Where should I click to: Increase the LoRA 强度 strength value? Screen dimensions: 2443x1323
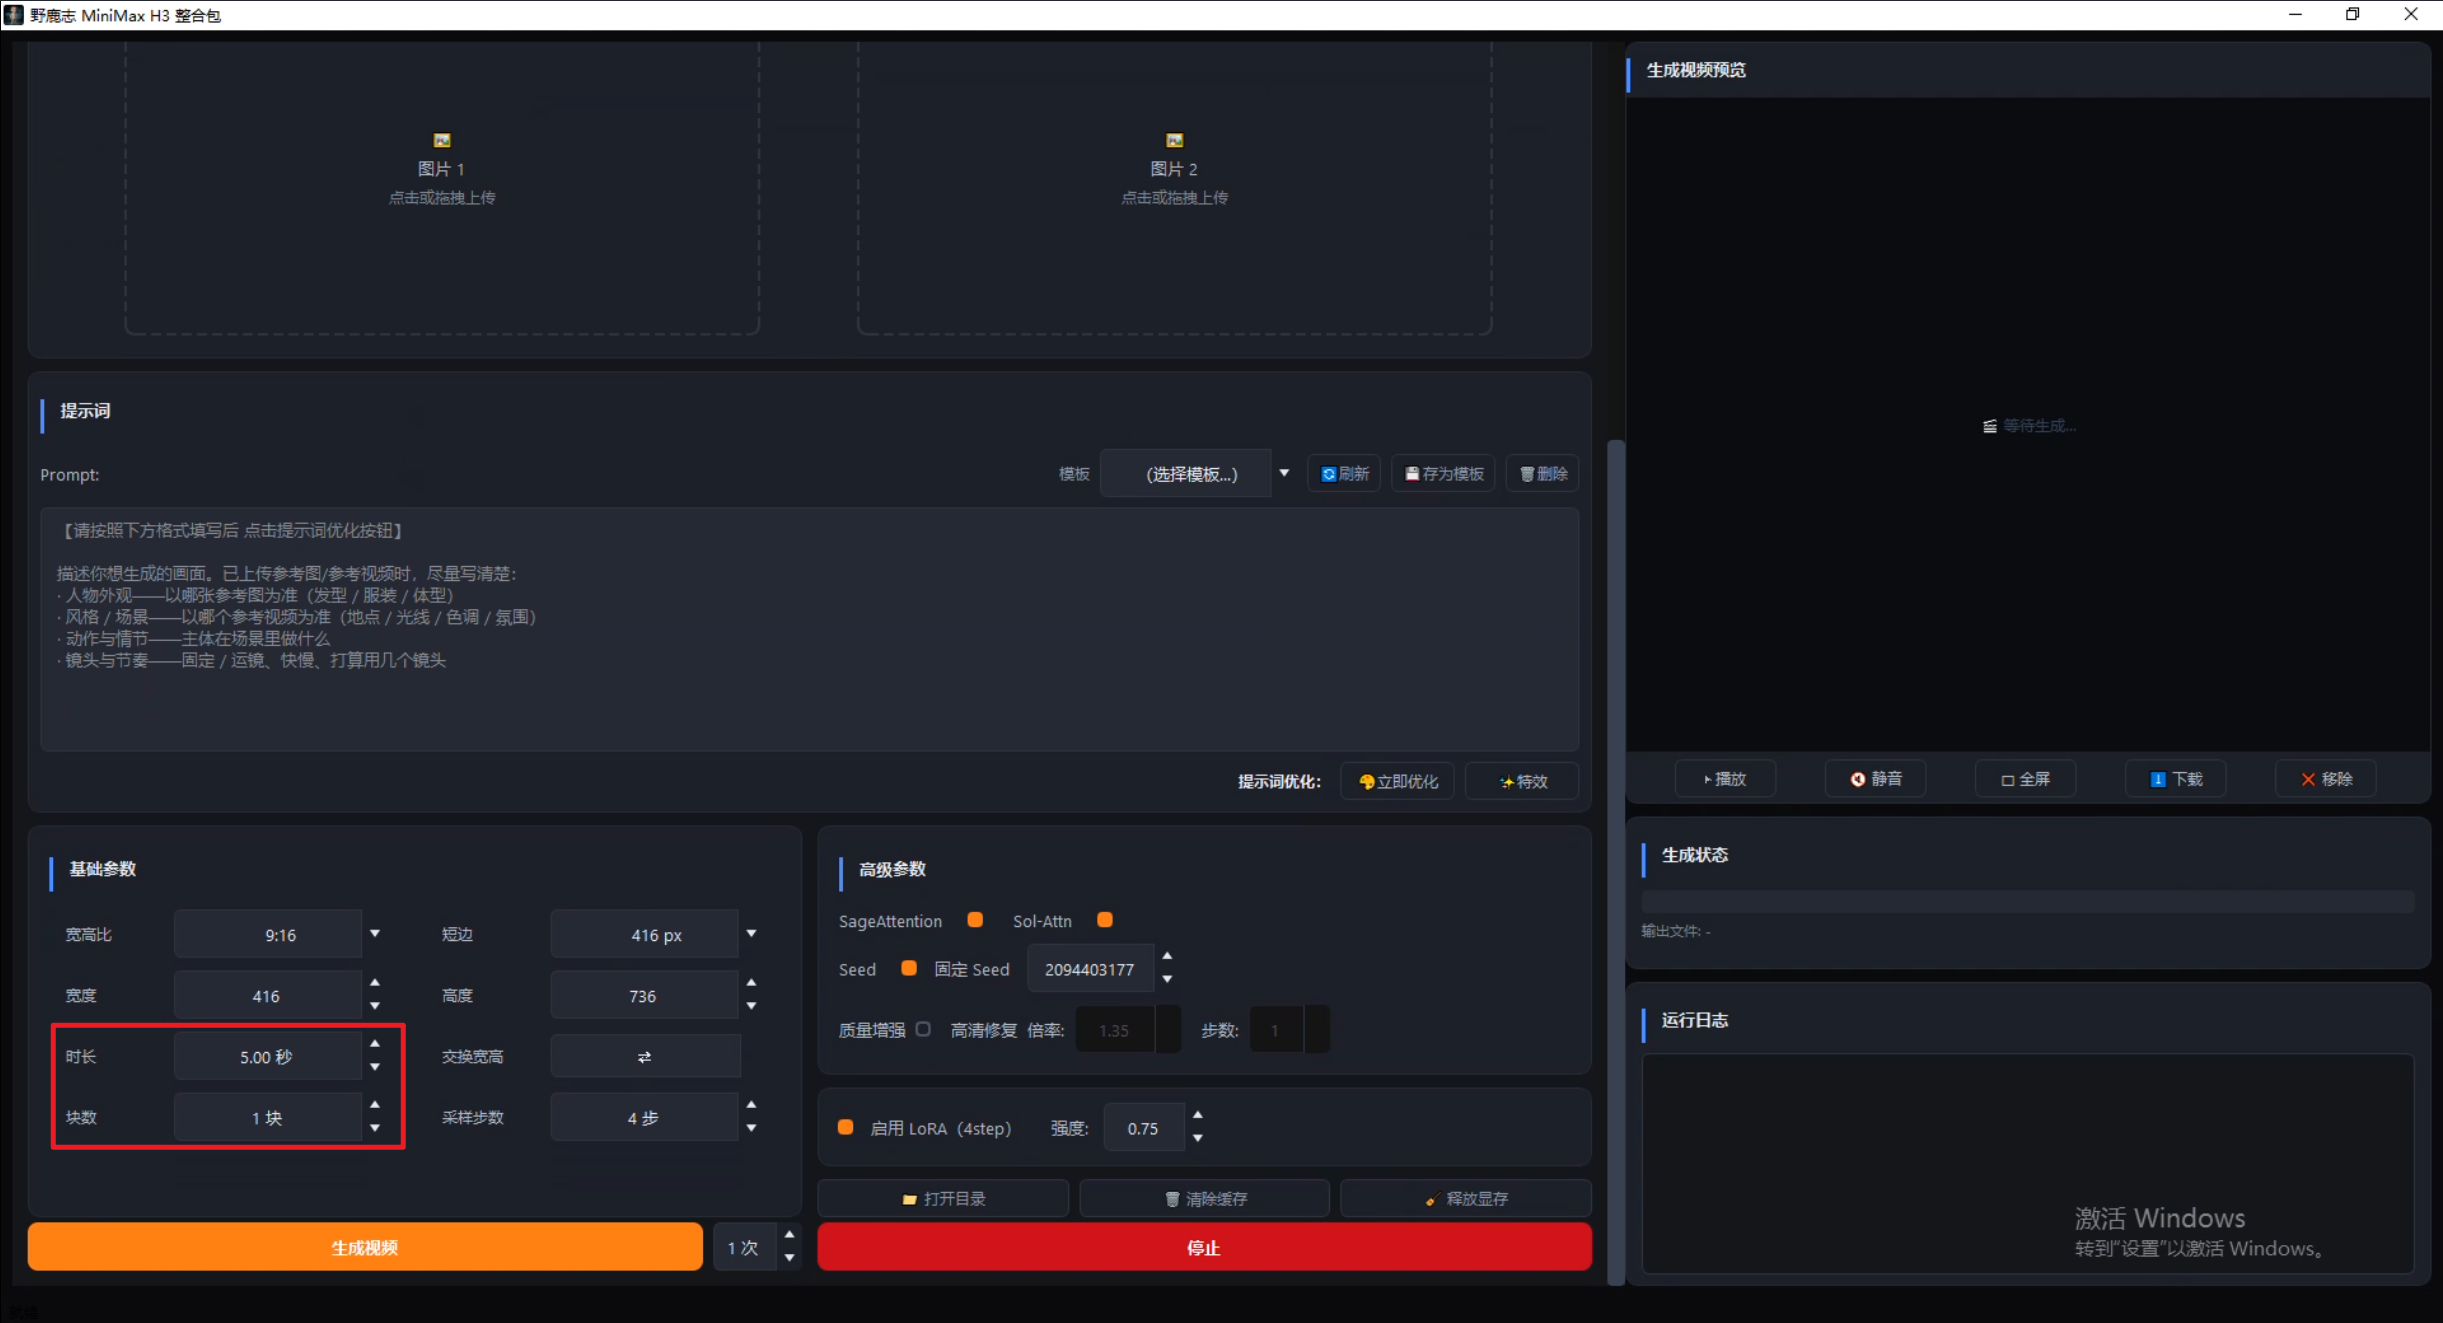tap(1198, 1115)
